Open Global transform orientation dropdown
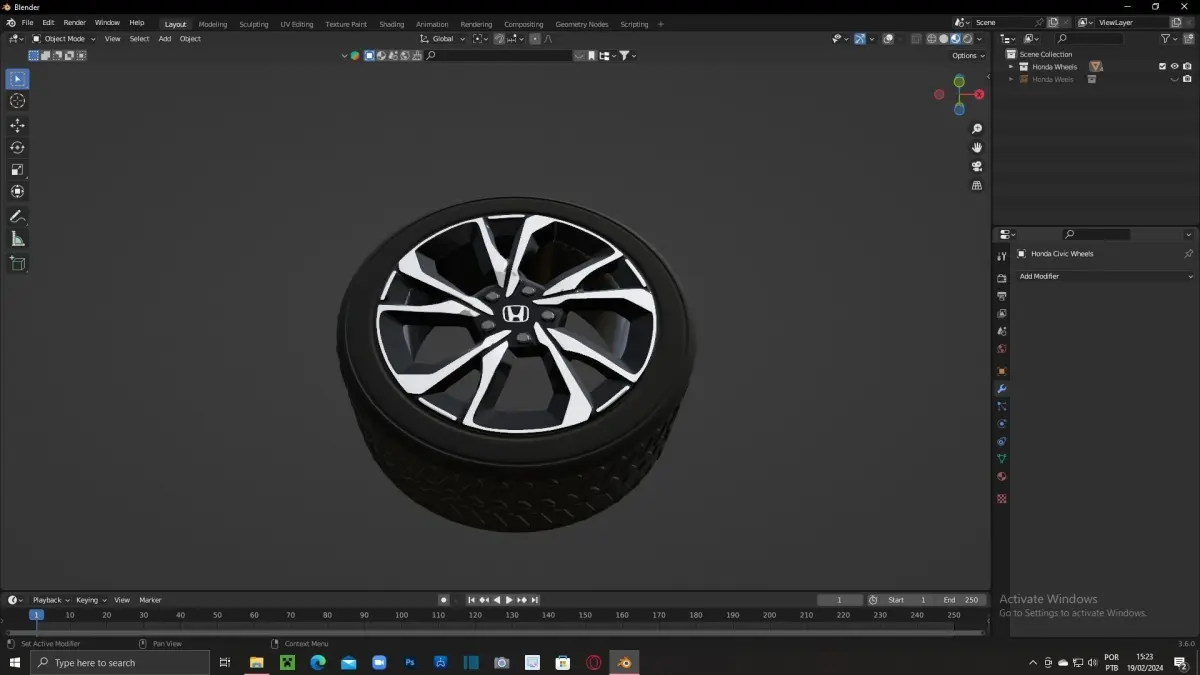This screenshot has height=675, width=1200. 441,39
